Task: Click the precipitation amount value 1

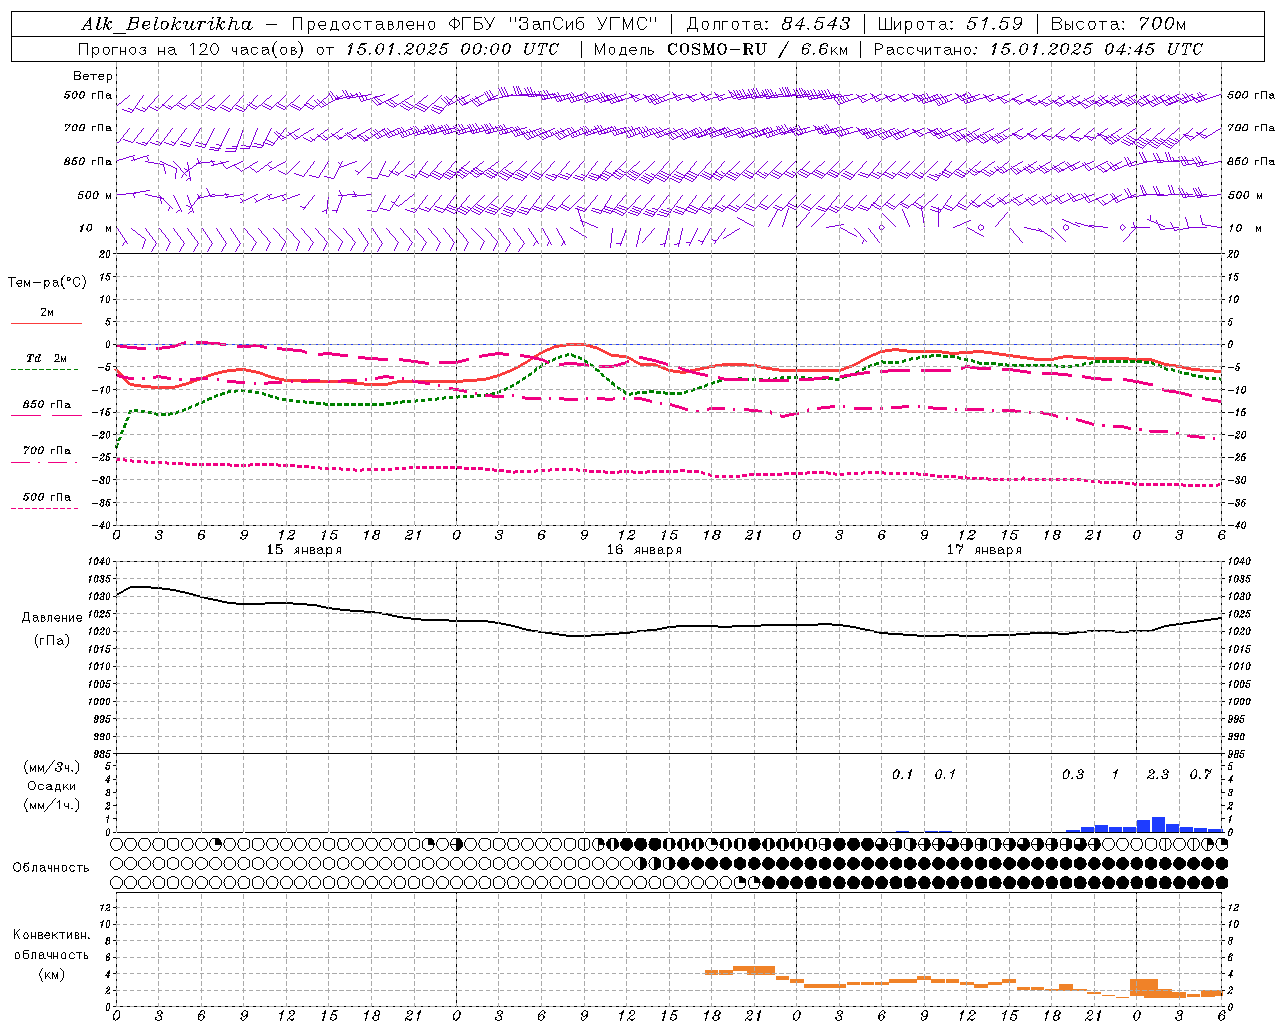Action: [x=1116, y=774]
